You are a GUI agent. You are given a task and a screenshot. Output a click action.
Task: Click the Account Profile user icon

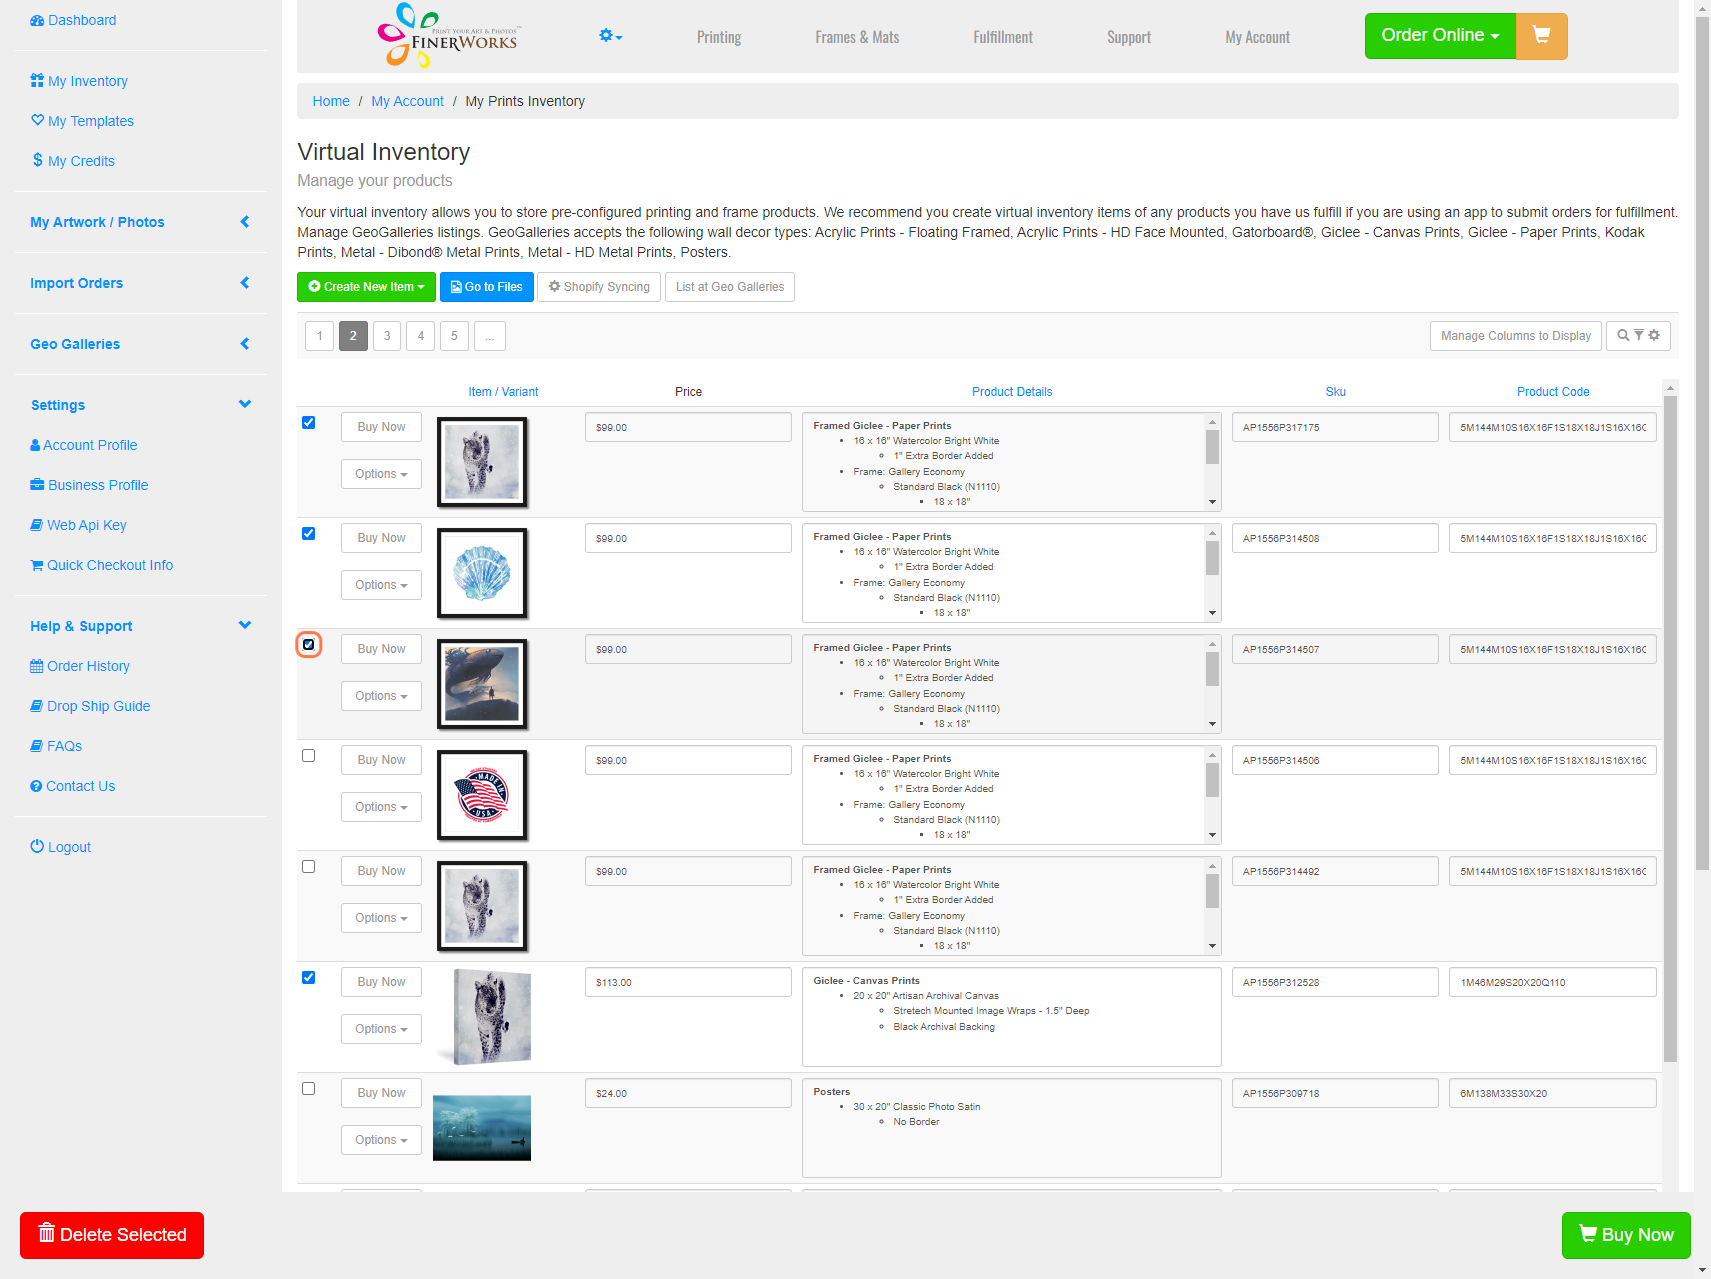[35, 445]
